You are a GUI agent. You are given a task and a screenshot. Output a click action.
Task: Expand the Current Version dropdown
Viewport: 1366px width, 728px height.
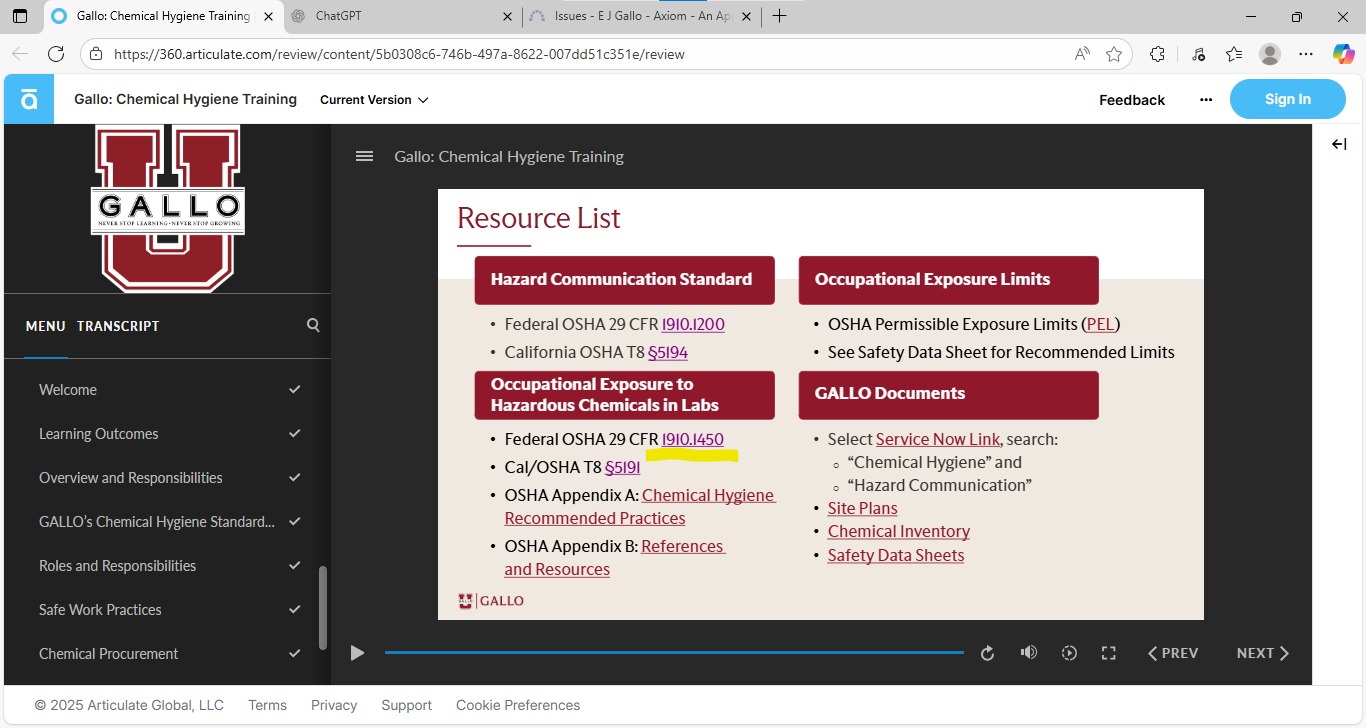374,100
